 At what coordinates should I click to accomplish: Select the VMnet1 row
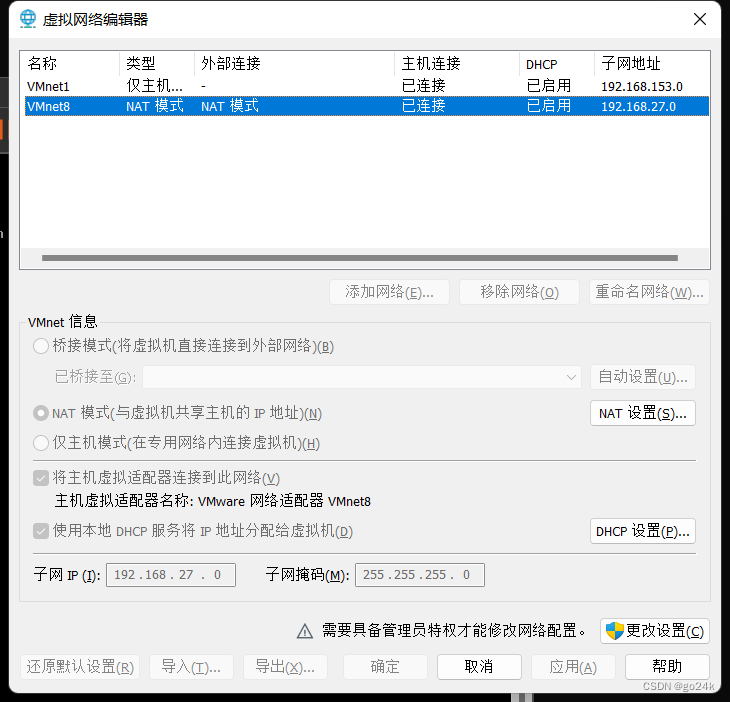(x=367, y=86)
